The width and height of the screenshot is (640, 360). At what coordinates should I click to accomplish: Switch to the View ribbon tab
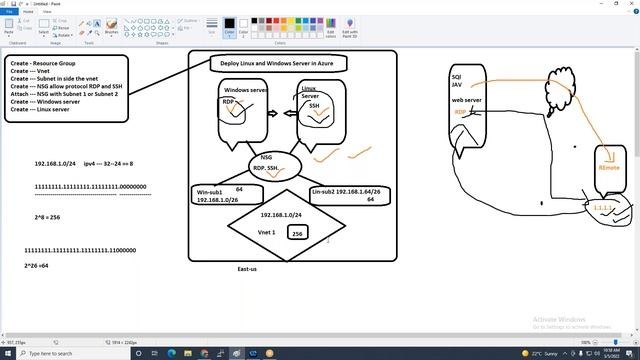click(47, 12)
